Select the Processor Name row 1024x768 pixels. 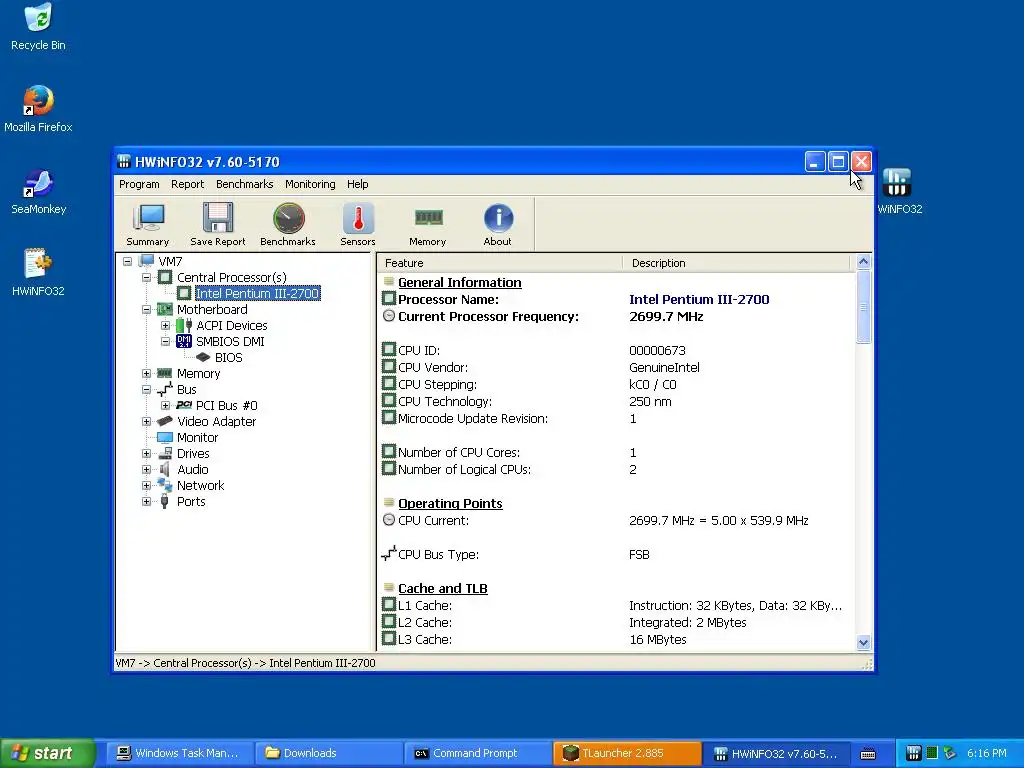point(616,299)
